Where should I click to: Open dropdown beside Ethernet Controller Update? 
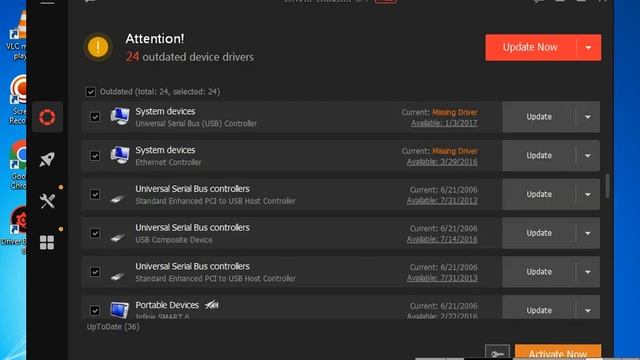(x=588, y=156)
